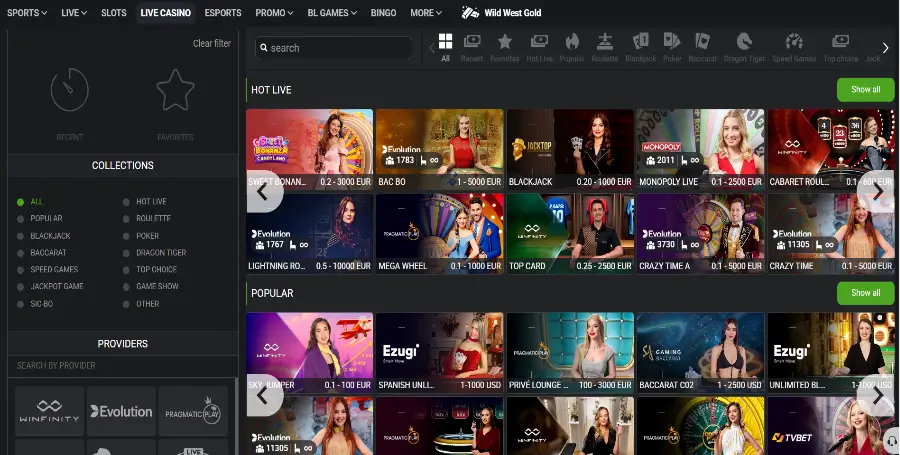This screenshot has width=900, height=455.
Task: Show previous Hot Live games arrow
Action: pos(263,192)
